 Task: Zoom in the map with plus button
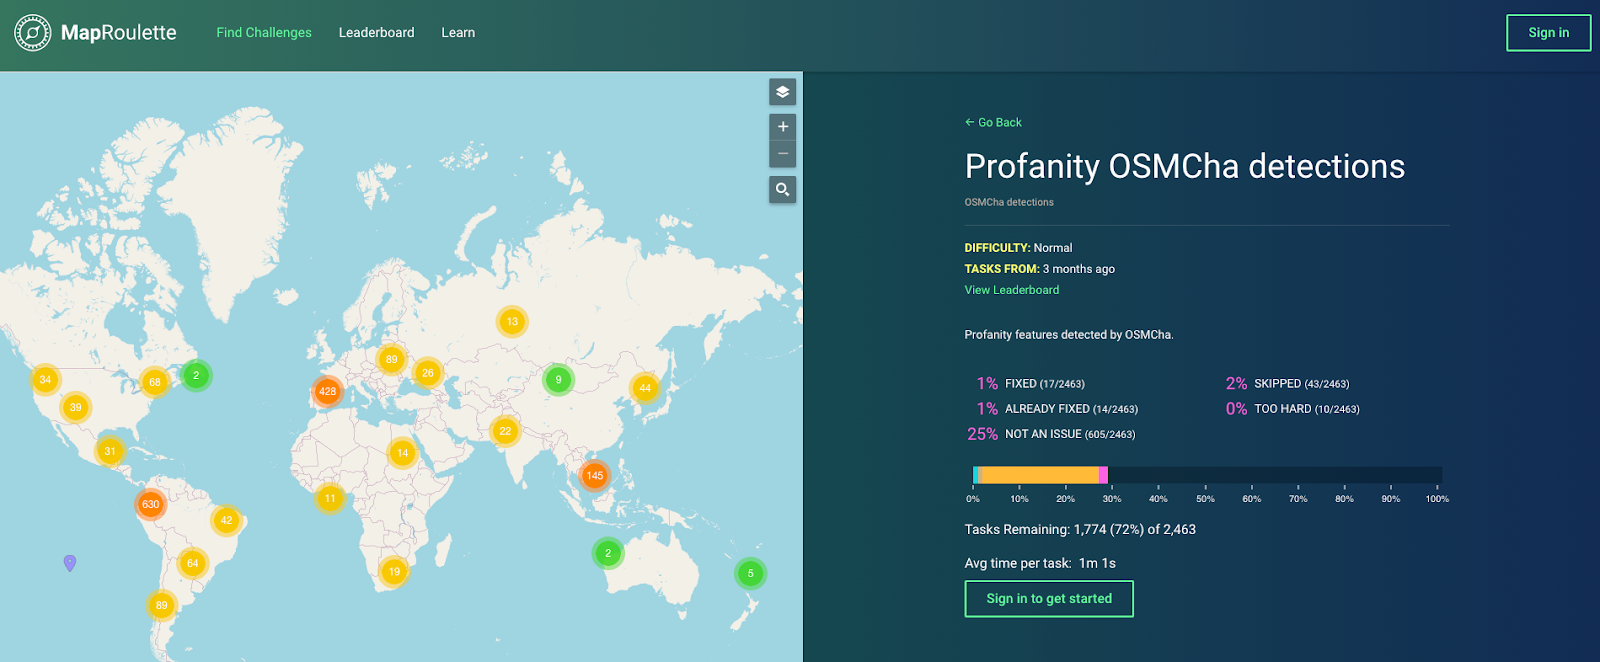click(x=782, y=126)
